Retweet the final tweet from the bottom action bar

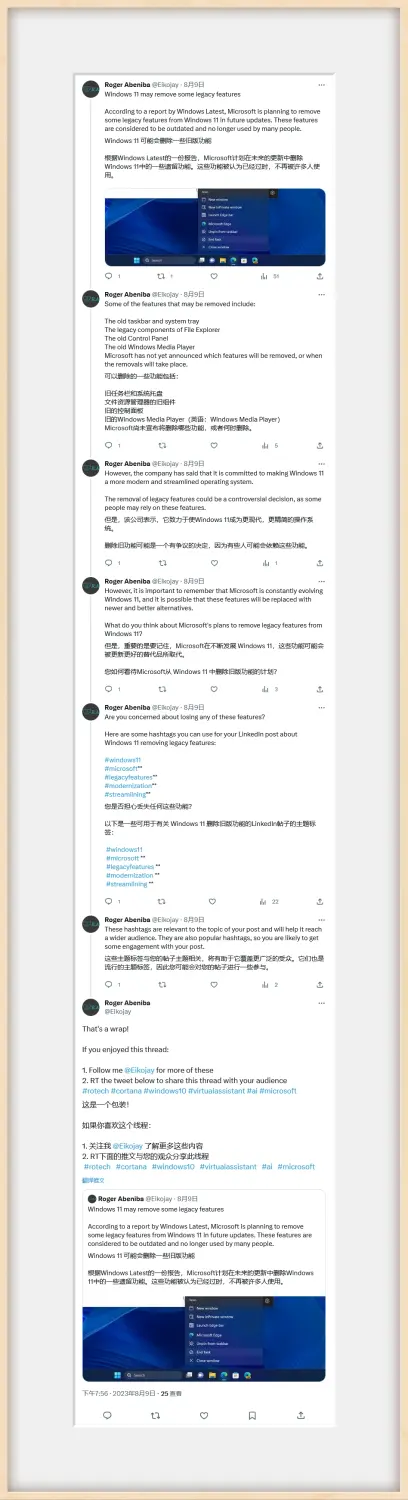coord(155,1415)
